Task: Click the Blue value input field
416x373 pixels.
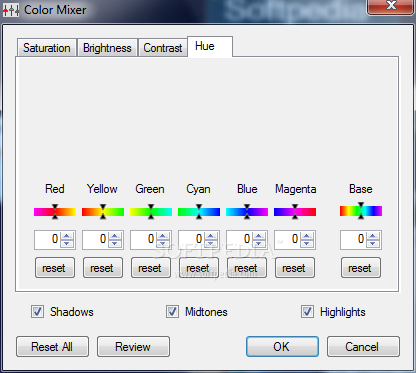Action: click(239, 239)
